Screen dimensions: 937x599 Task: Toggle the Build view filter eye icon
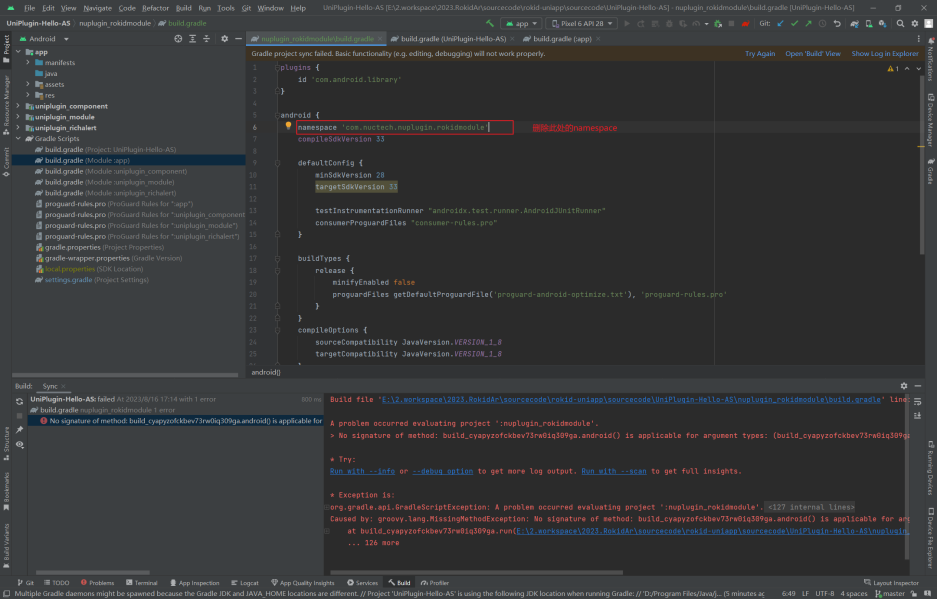click(x=19, y=444)
